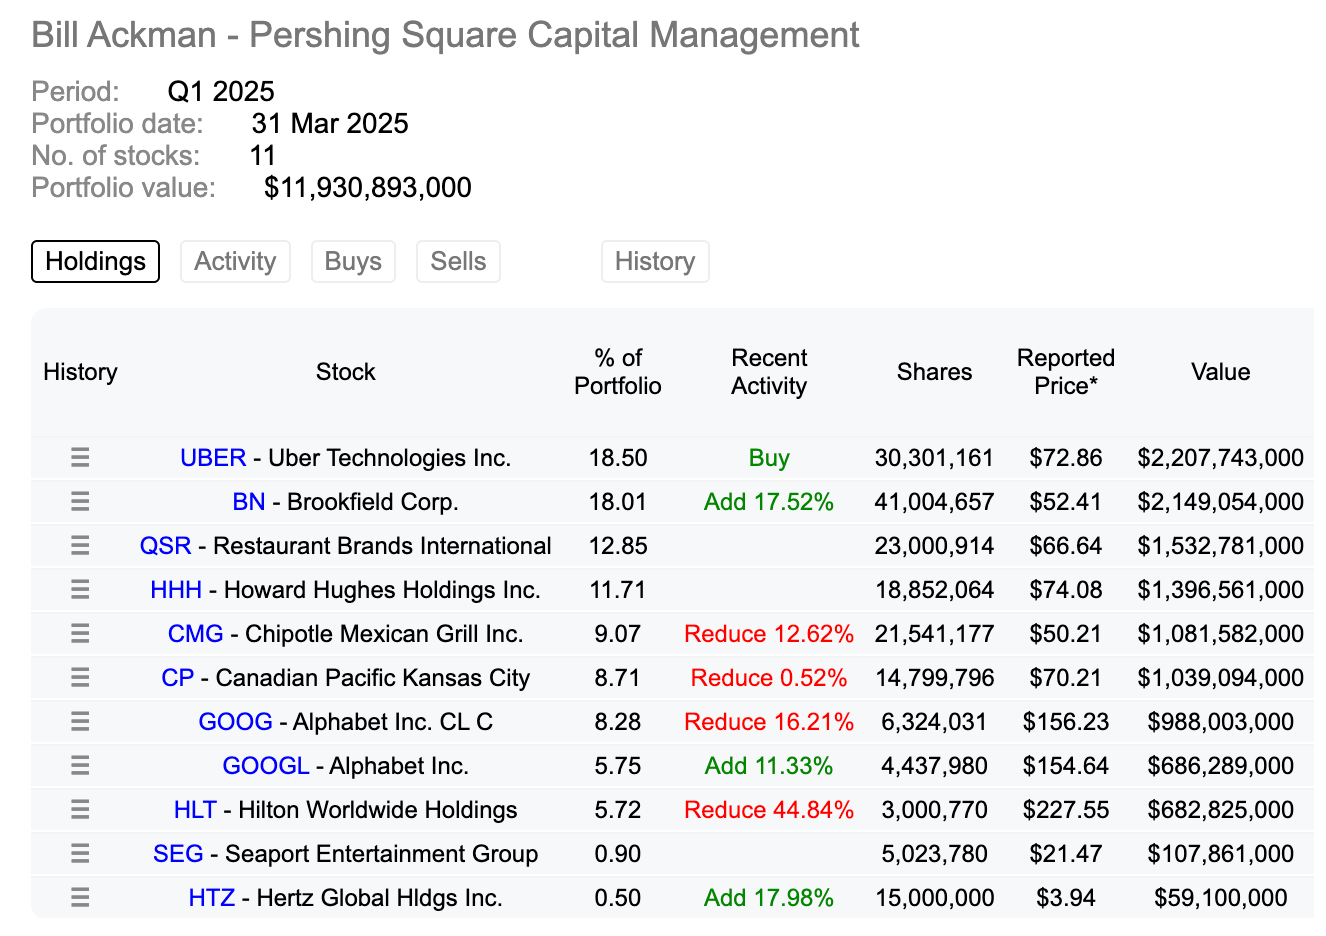This screenshot has height=936, width=1326.
Task: Click the 31 Mar 2025 portfolio date
Action: (330, 124)
